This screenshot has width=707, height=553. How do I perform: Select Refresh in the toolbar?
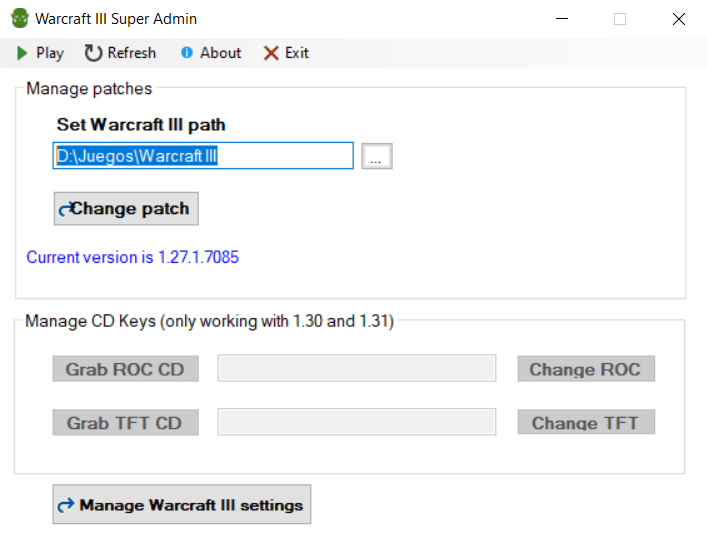[120, 53]
